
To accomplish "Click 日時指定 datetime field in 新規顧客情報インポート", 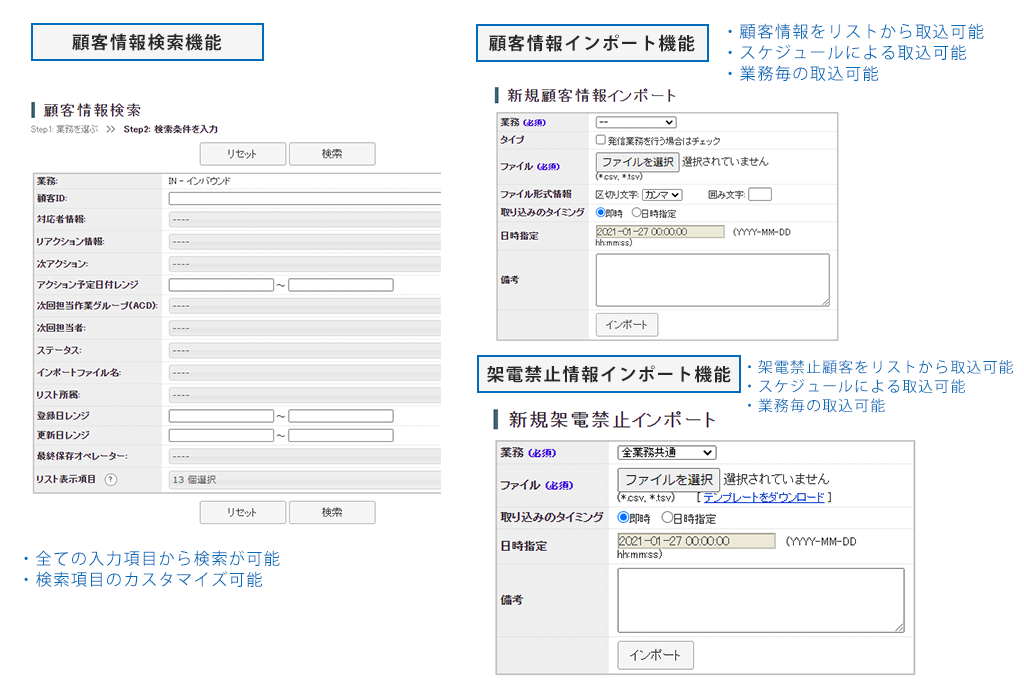I will point(660,232).
